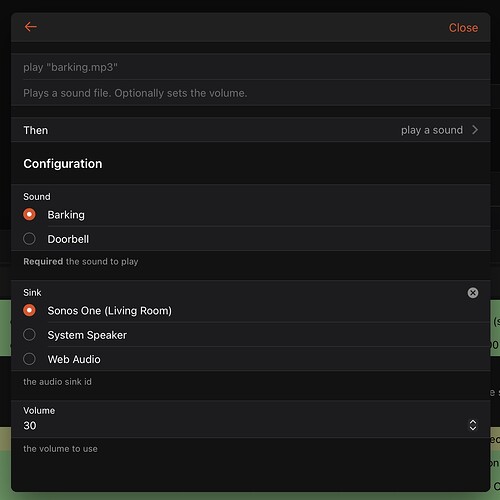Select the Barking sound radio button
This screenshot has width=500, height=500.
[29, 214]
